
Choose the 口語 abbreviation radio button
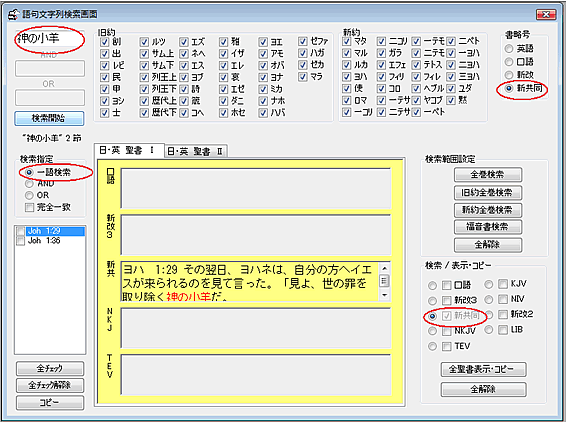click(509, 62)
